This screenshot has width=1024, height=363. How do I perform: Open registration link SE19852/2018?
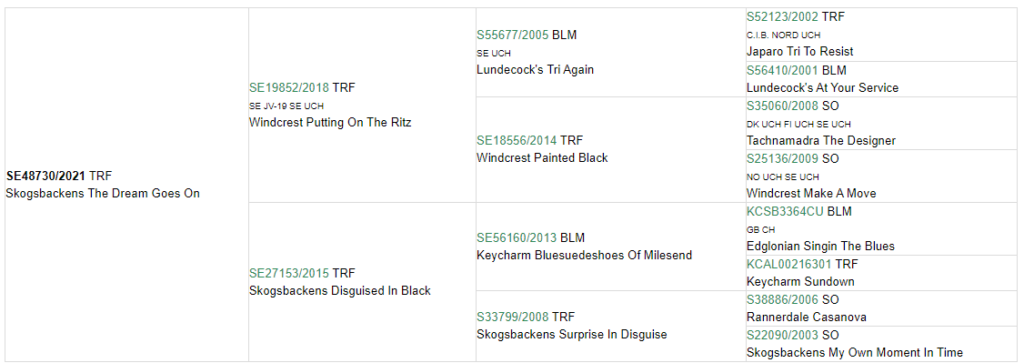coord(289,87)
